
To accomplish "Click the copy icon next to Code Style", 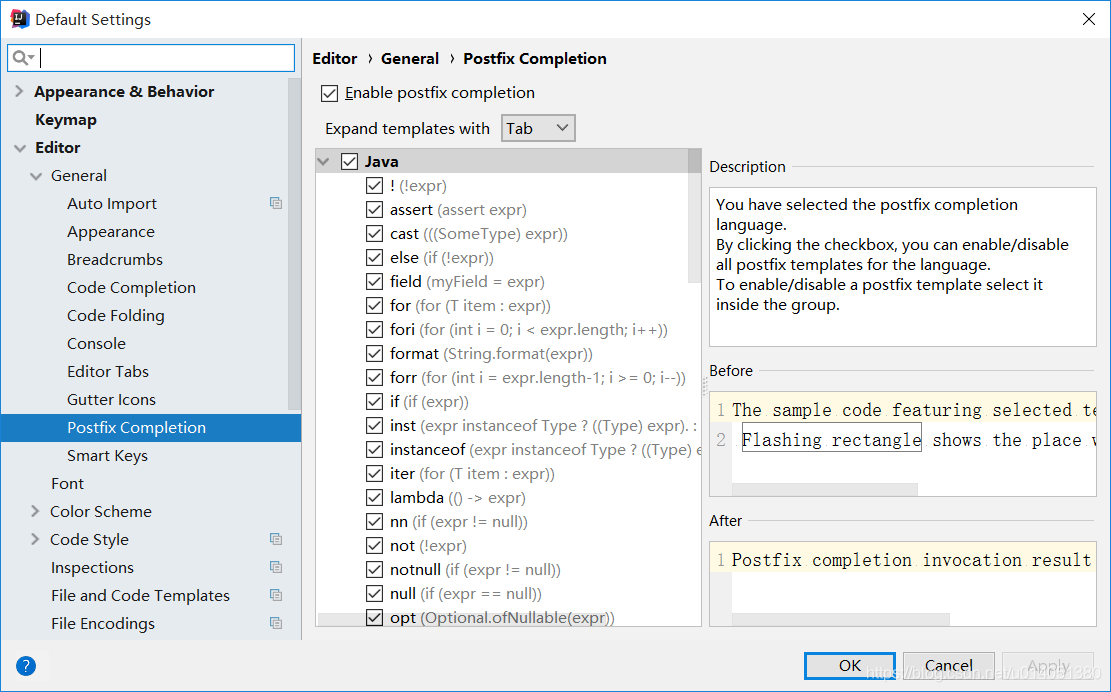I will (x=276, y=539).
